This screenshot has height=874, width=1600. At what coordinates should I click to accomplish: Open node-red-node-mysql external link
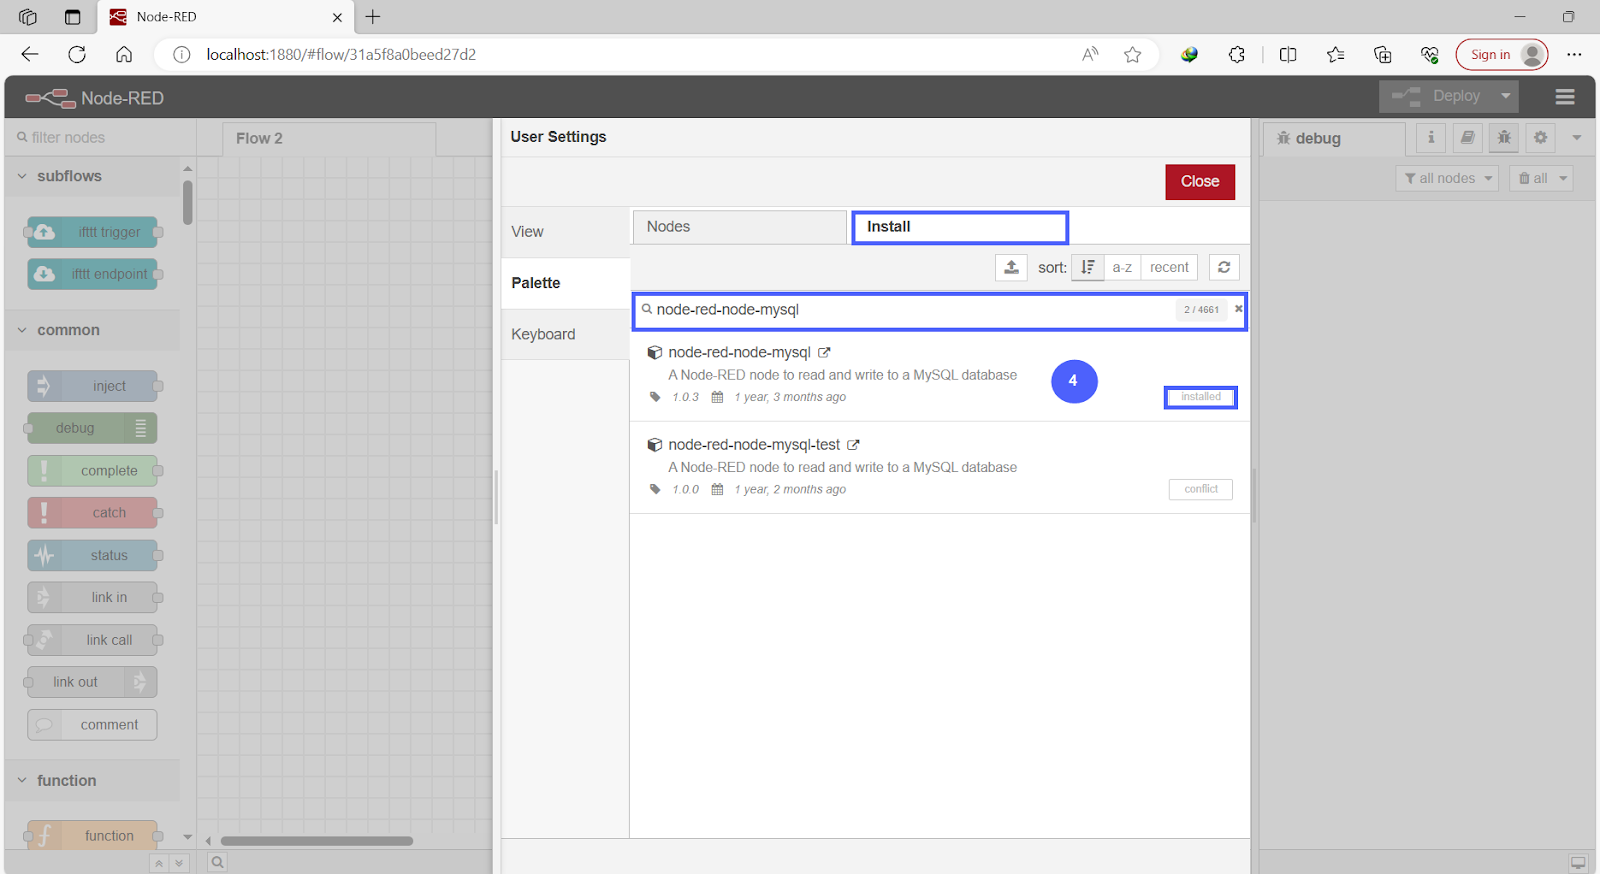tap(824, 352)
